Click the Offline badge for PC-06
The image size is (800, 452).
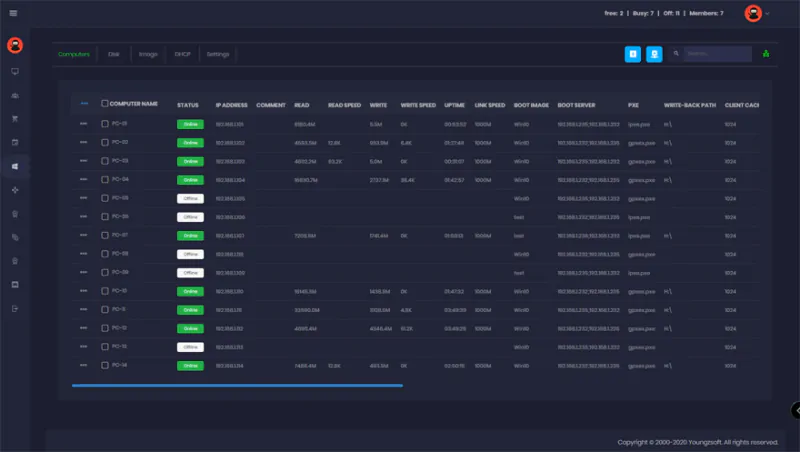click(x=190, y=217)
